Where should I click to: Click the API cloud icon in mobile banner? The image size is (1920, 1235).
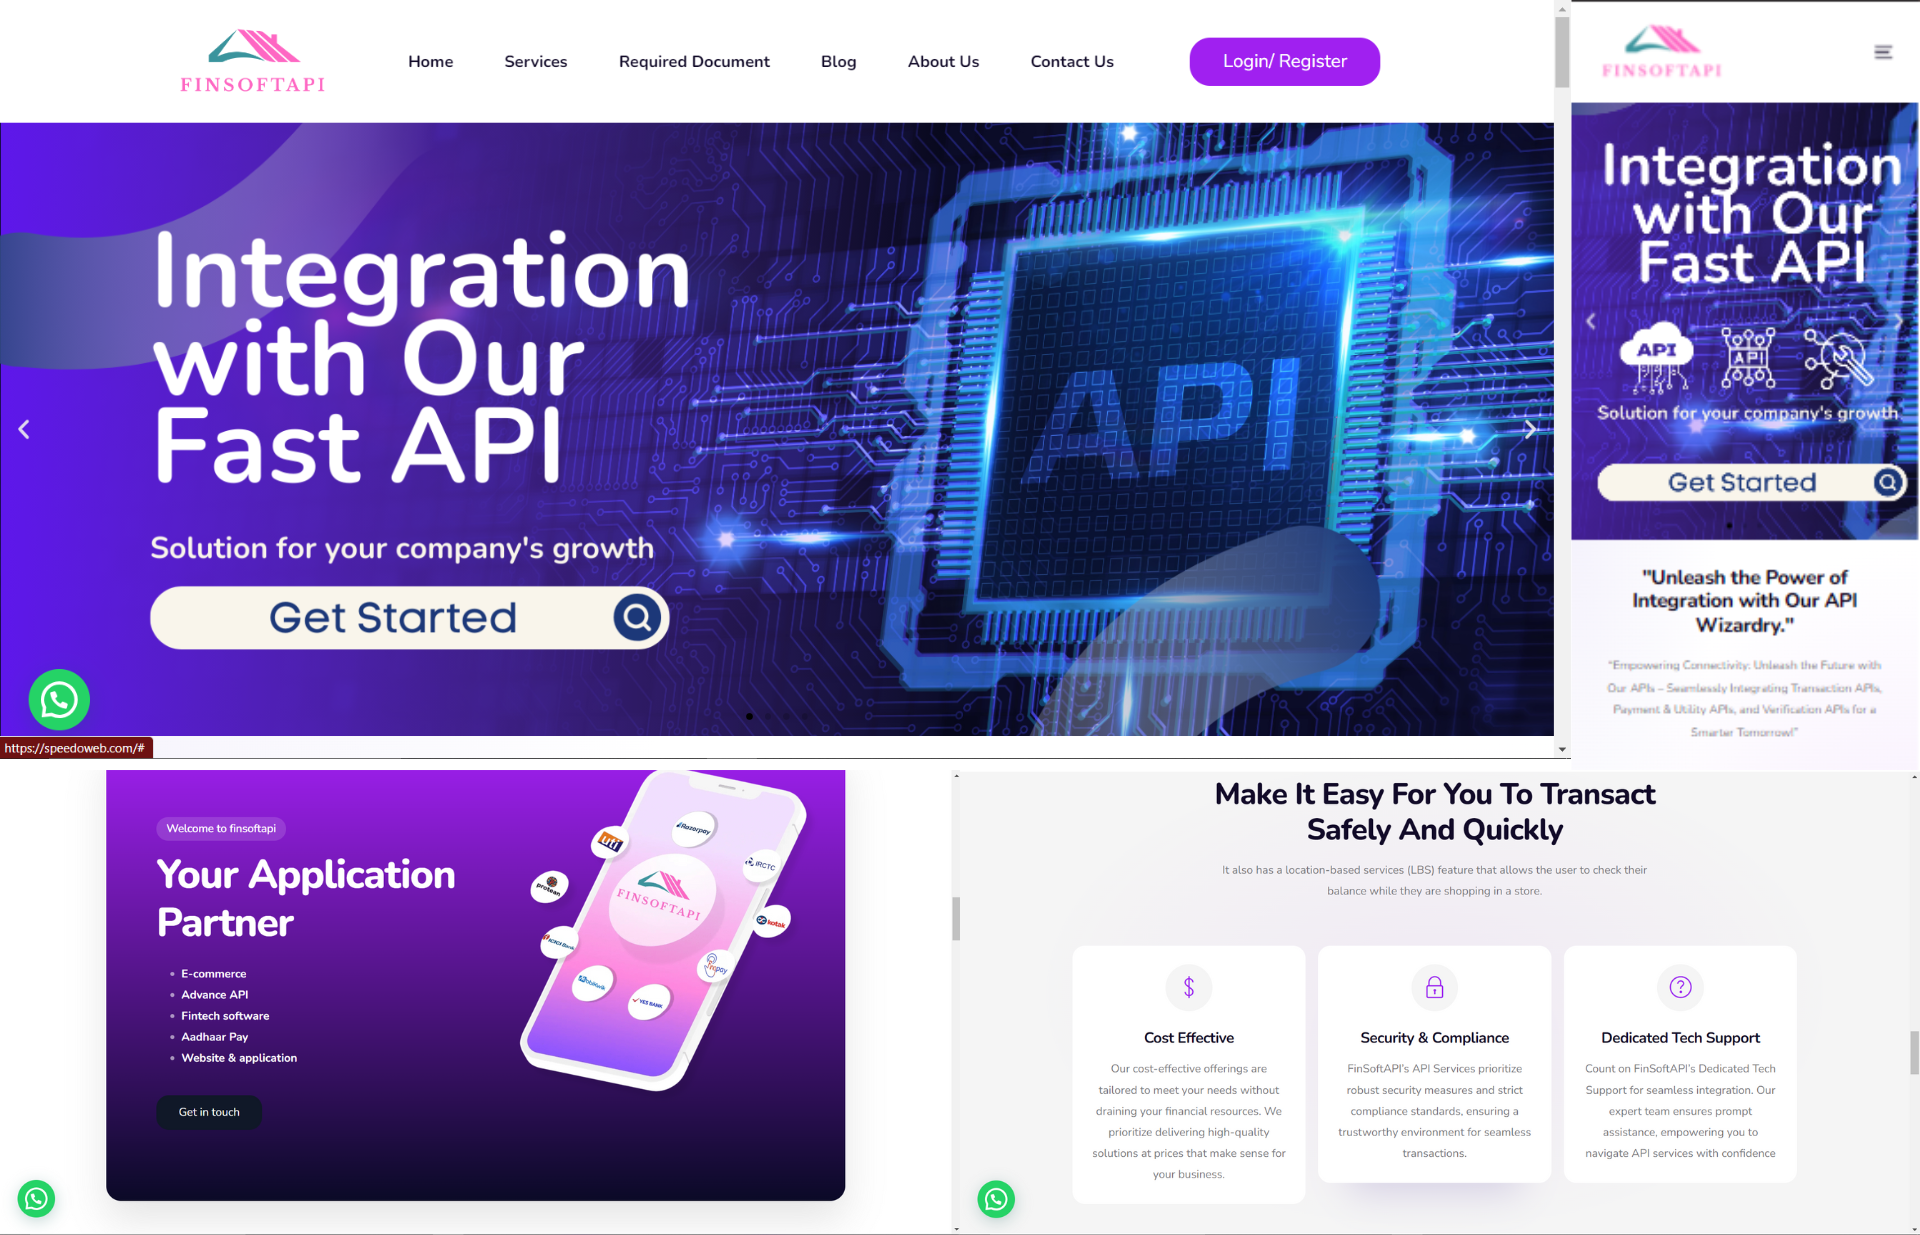1657,356
